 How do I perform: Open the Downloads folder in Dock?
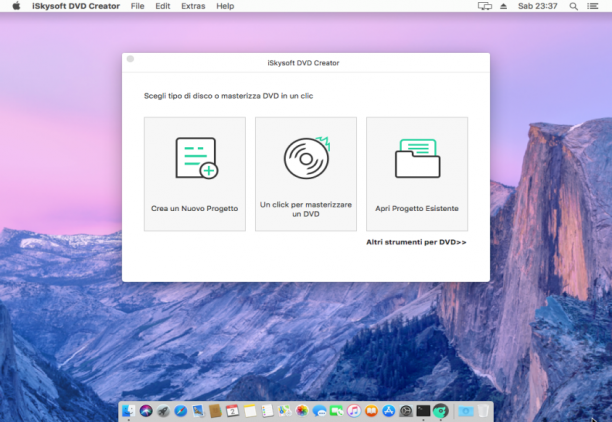tap(466, 411)
